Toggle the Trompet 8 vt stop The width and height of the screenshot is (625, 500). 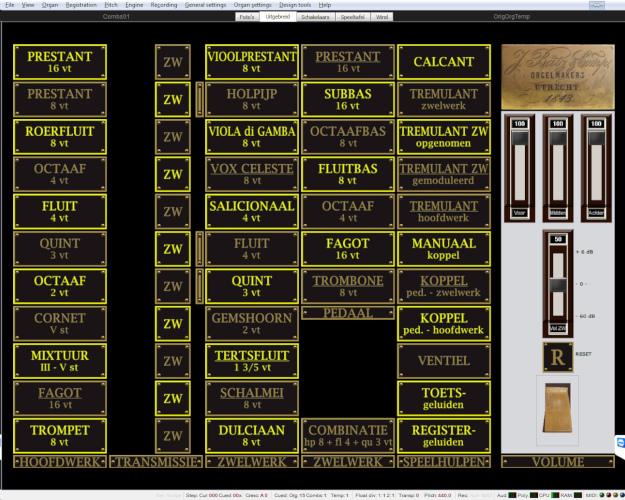coord(60,435)
